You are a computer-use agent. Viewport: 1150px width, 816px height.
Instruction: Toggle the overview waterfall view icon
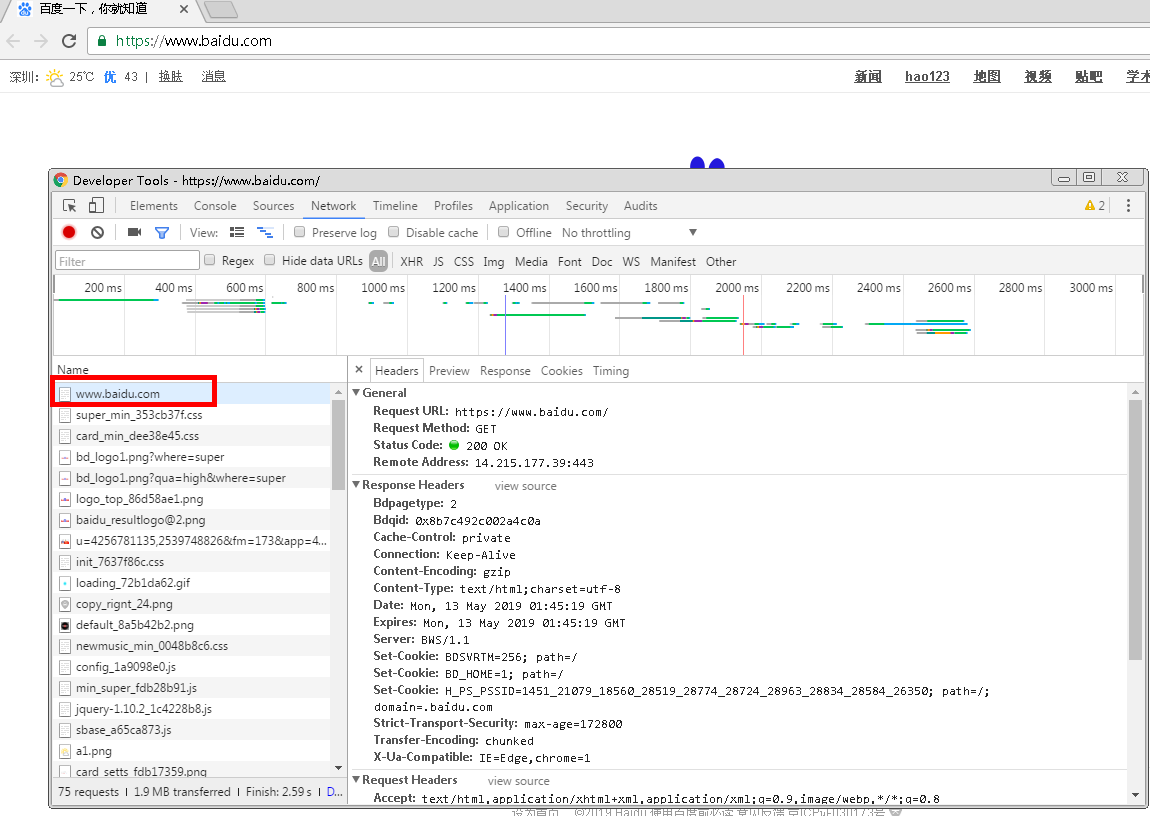coord(265,232)
